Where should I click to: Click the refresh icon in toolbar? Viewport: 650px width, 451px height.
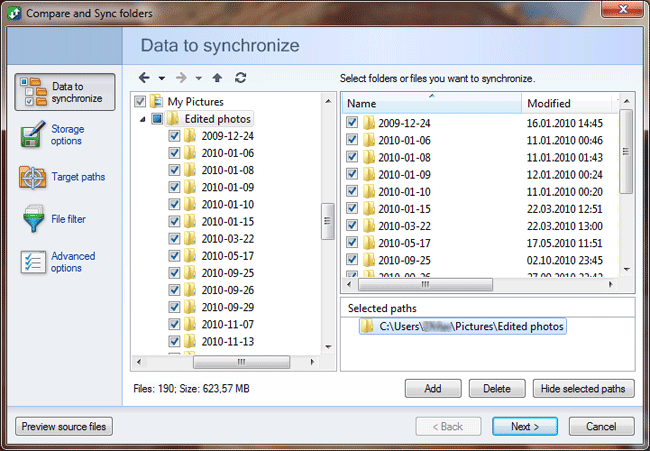240,77
